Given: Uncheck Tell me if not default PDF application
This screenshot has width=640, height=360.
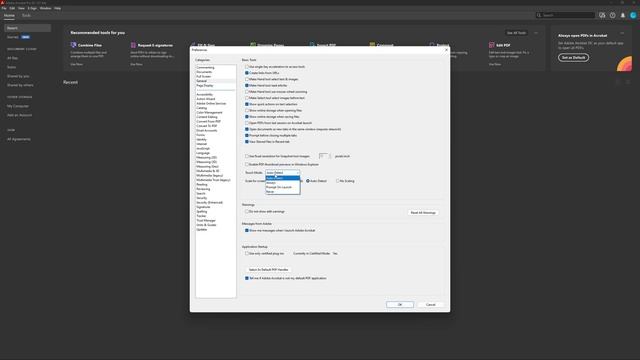Looking at the screenshot, I should pyautogui.click(x=247, y=278).
